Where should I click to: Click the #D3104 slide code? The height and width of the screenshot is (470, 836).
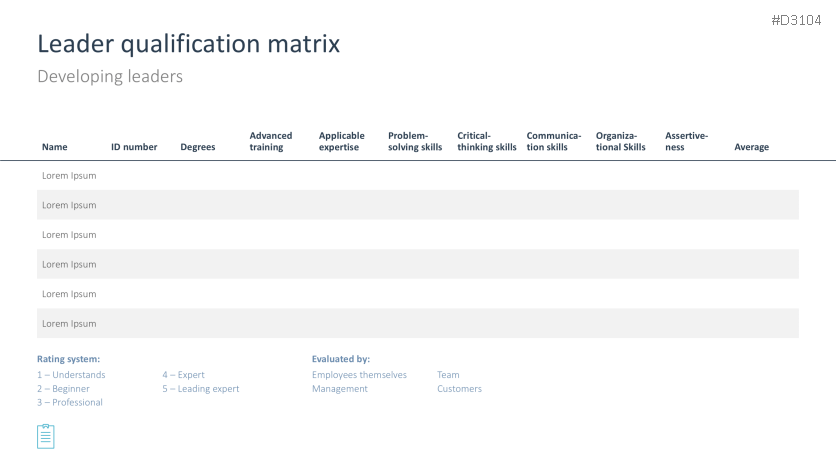coord(796,20)
